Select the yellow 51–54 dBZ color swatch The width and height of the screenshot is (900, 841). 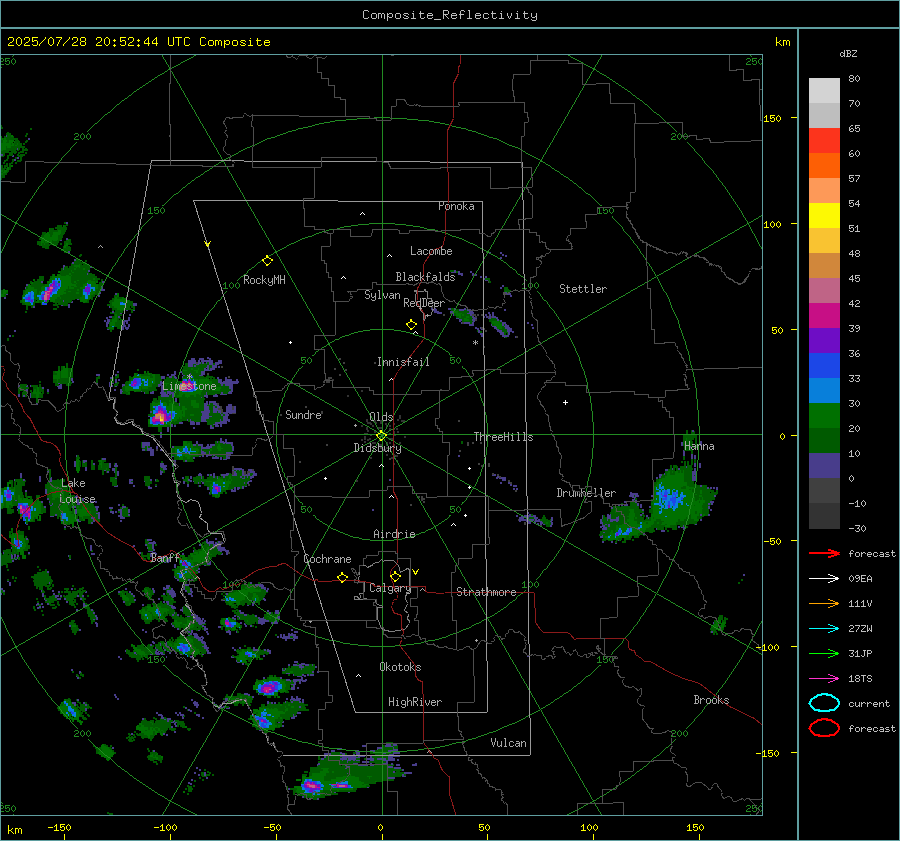coord(824,215)
